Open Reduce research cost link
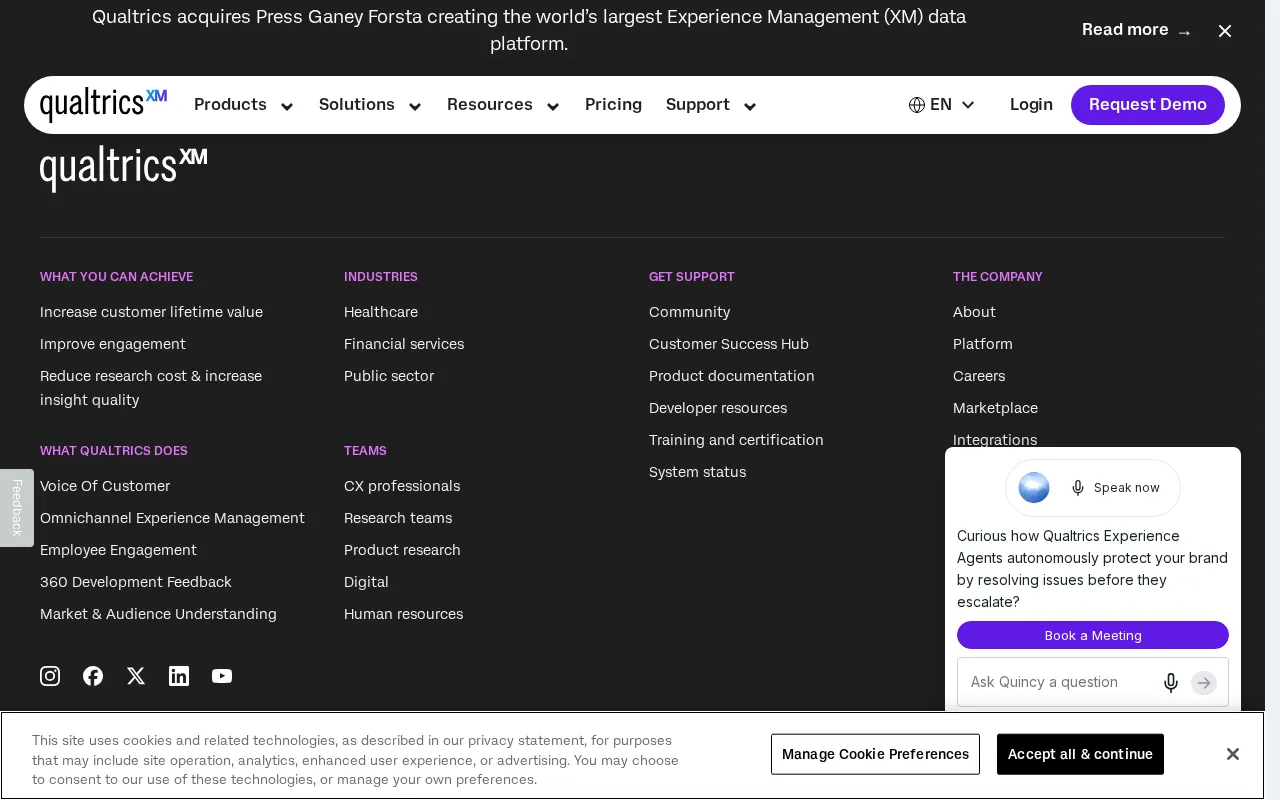 tap(151, 388)
